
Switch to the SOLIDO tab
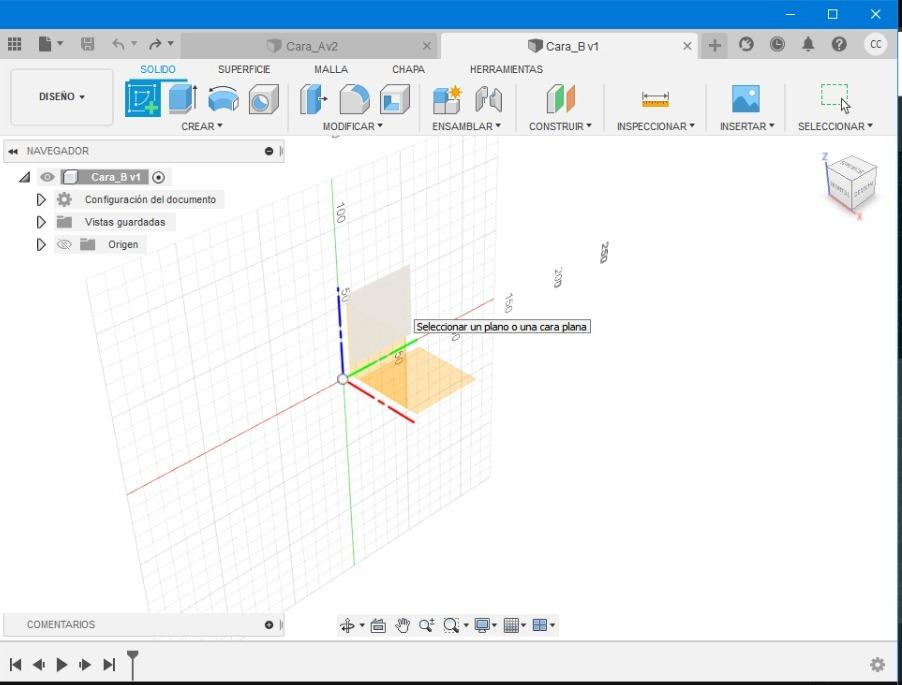(x=158, y=69)
